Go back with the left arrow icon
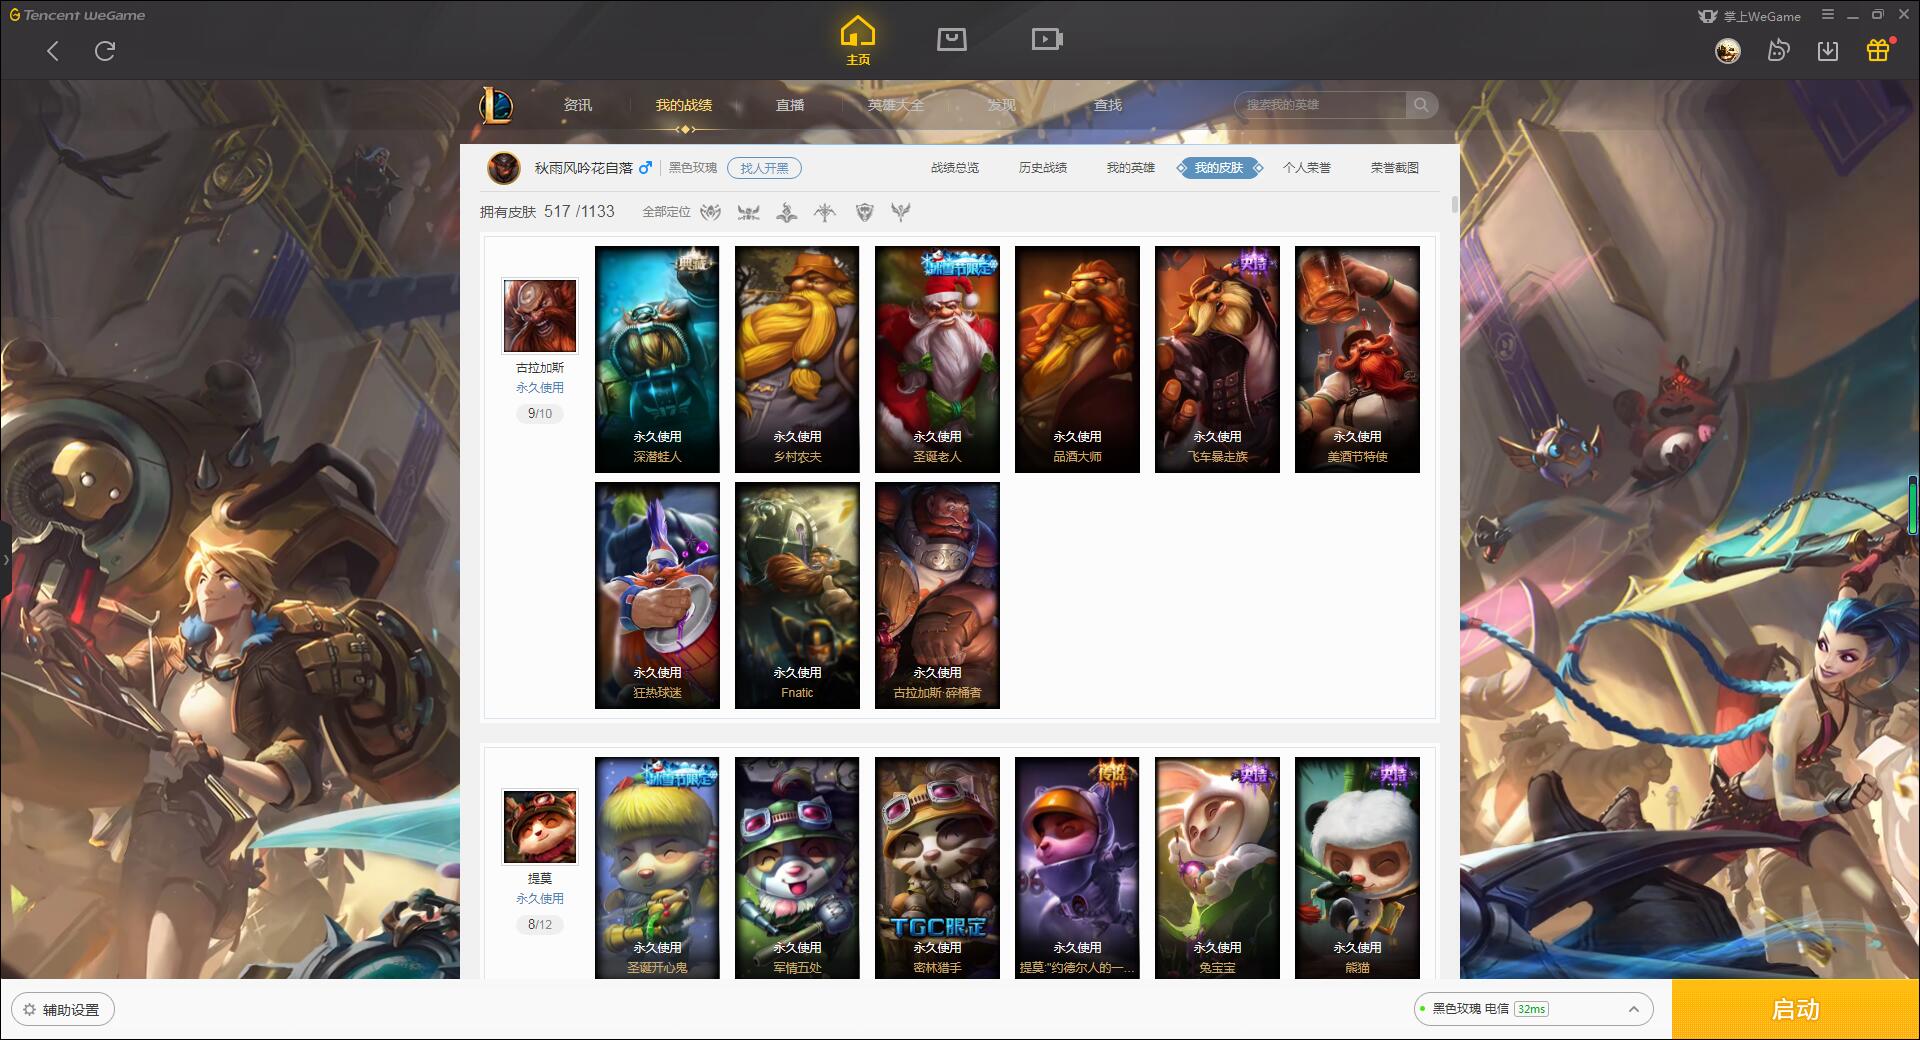Screen dimensions: 1920x1040 tap(53, 51)
